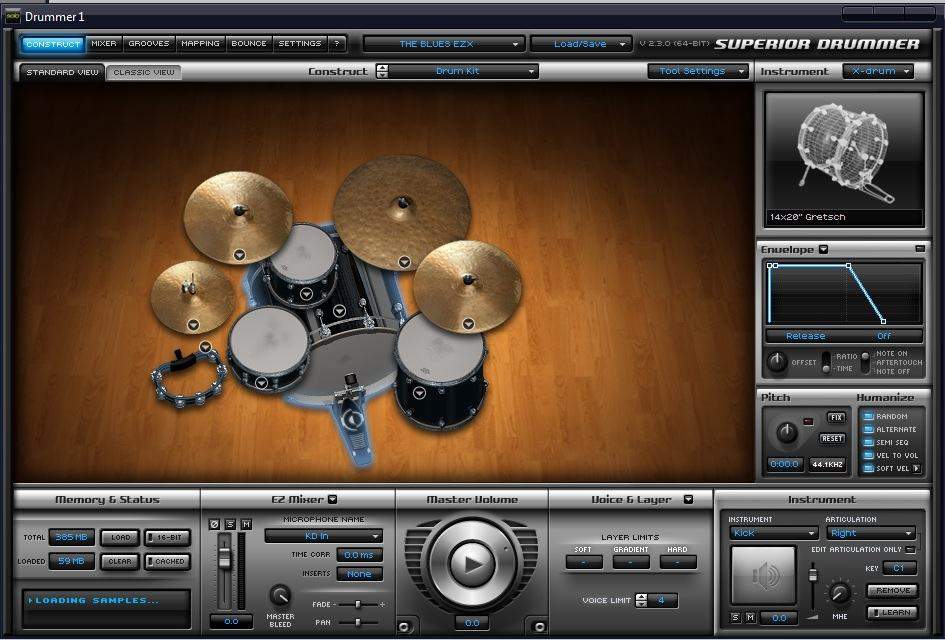
Task: Mute the instrument with the M button
Action: 750,618
